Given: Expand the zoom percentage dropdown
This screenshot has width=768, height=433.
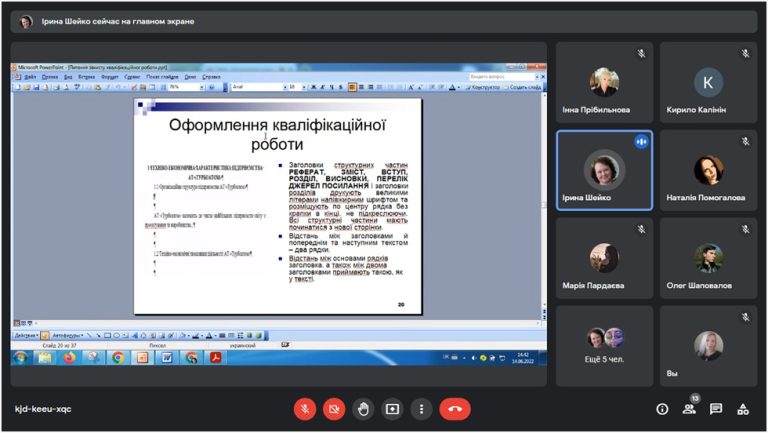Looking at the screenshot, I should pos(201,87).
